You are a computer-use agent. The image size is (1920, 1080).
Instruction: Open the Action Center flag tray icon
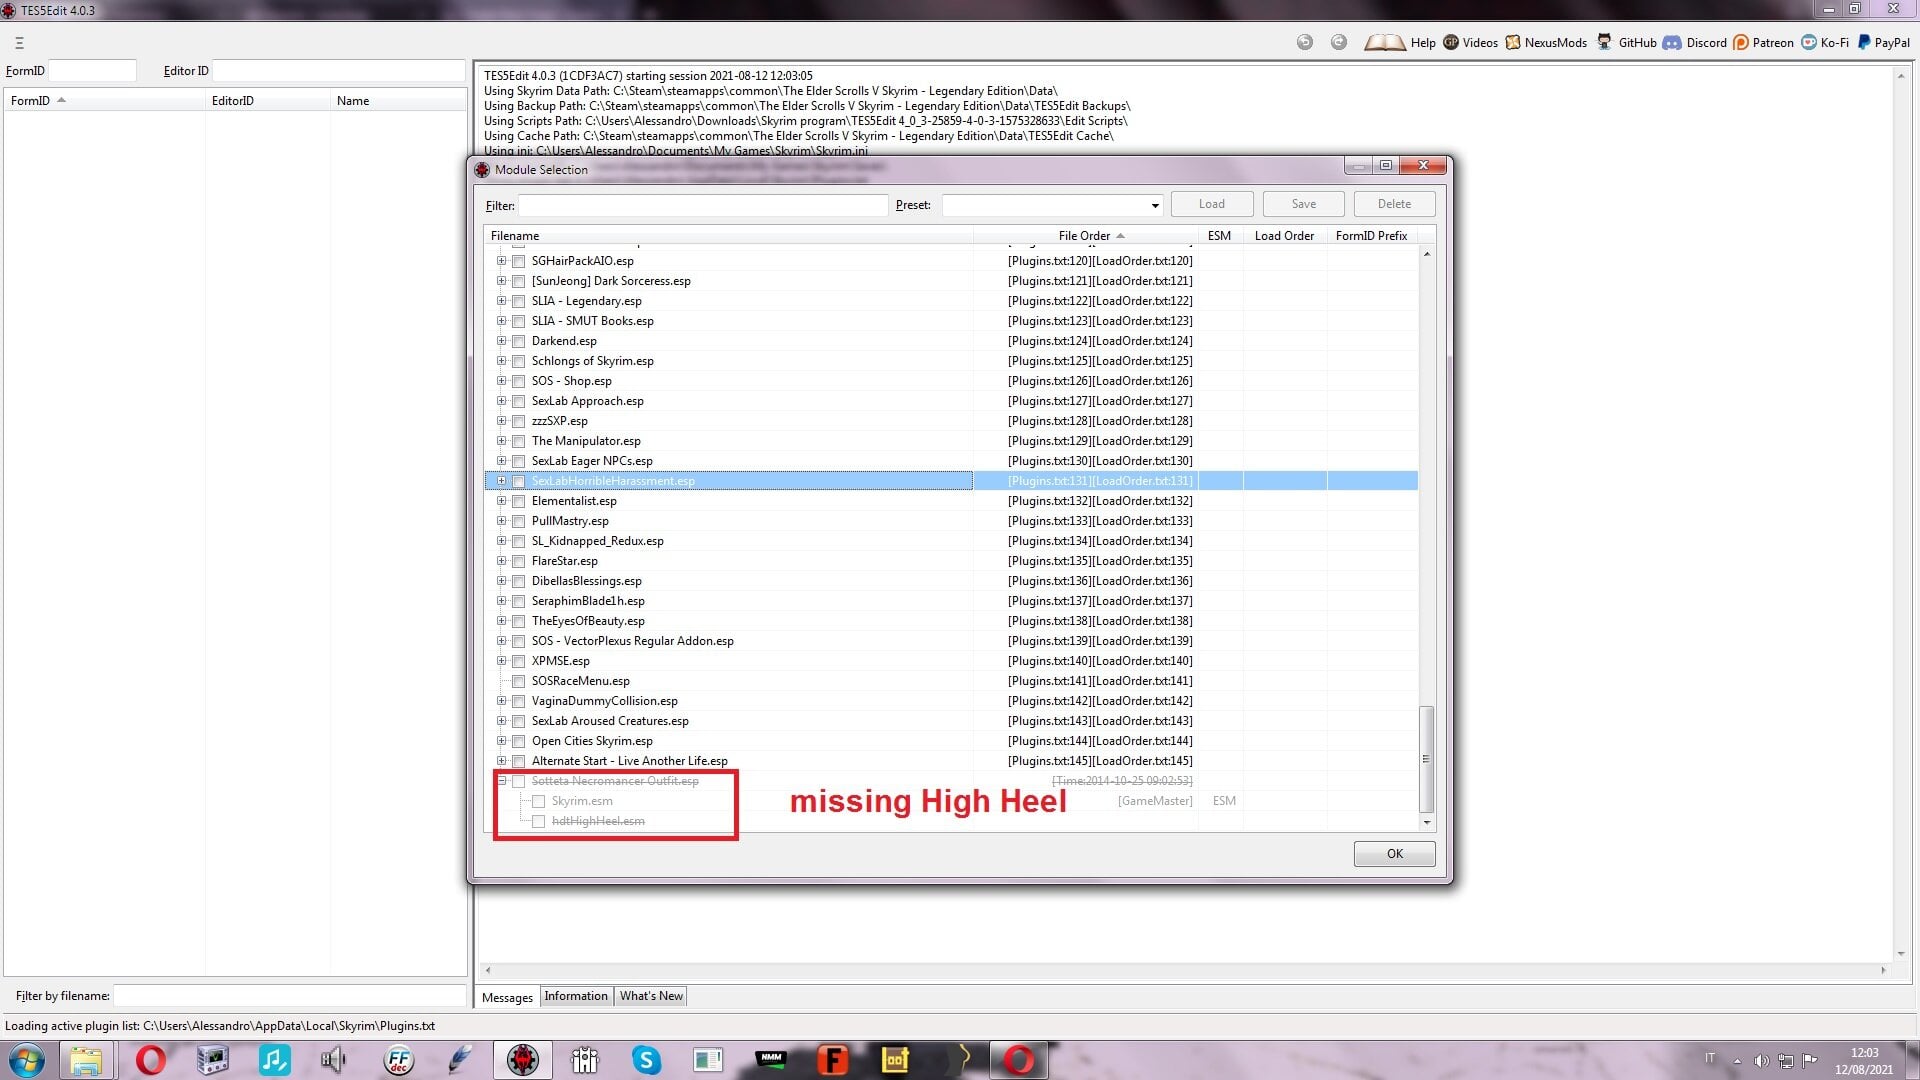(x=1809, y=1060)
